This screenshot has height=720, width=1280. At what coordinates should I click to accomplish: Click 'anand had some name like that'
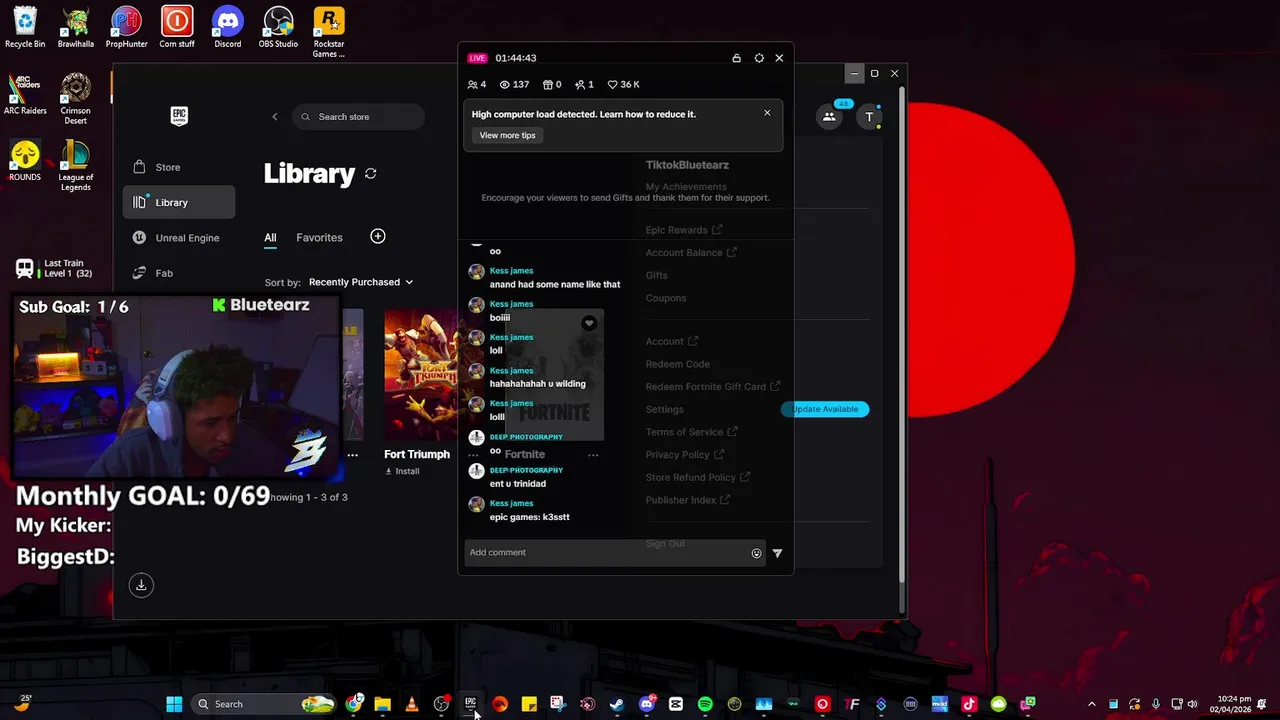click(x=554, y=284)
